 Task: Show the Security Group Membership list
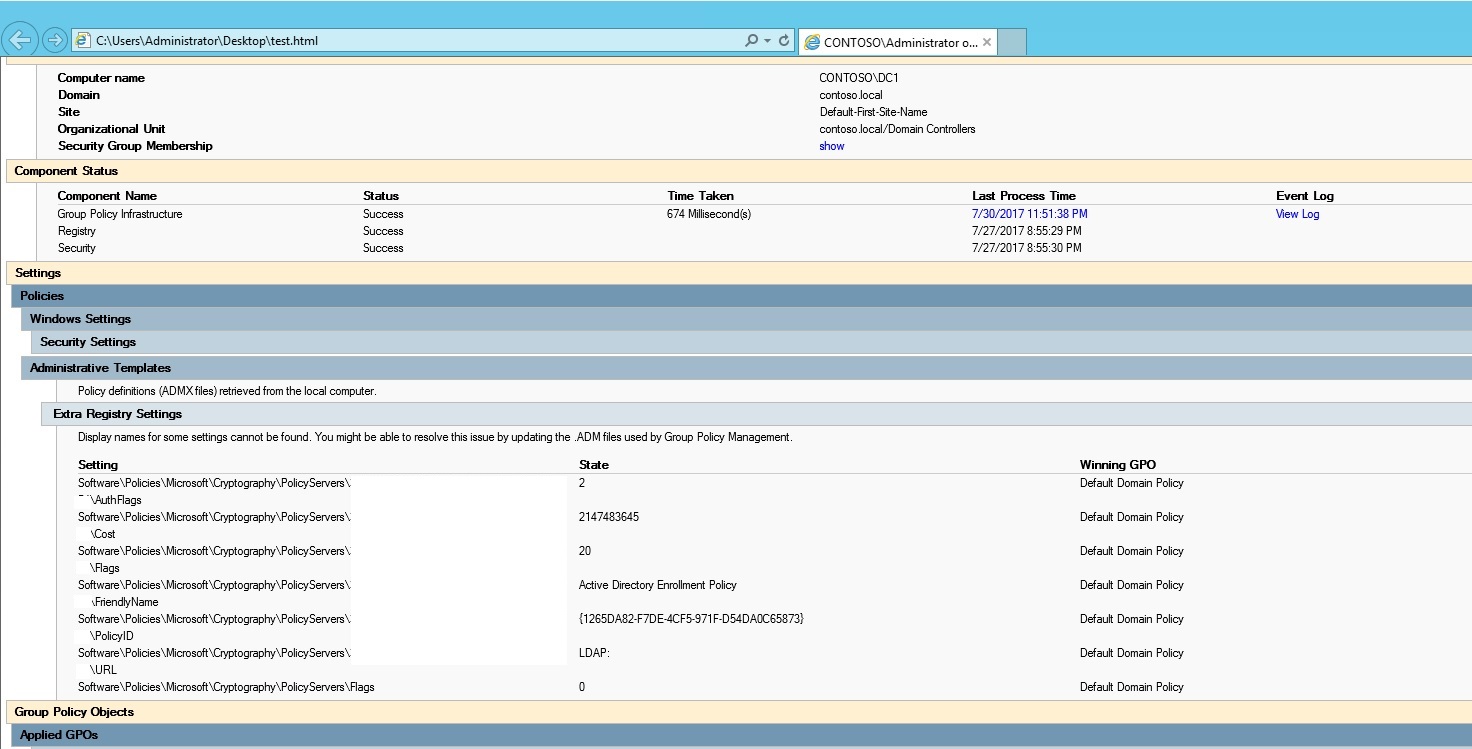click(832, 146)
